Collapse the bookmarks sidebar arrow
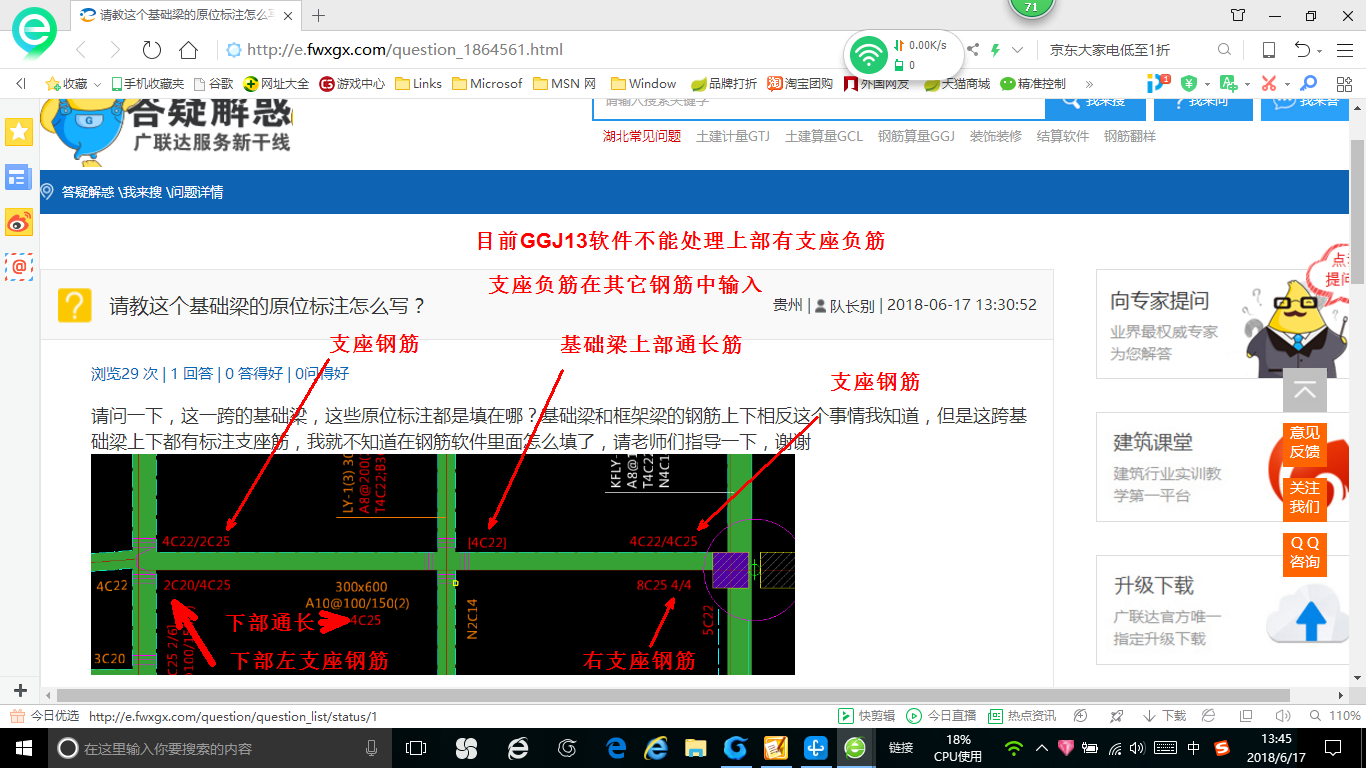 20,84
